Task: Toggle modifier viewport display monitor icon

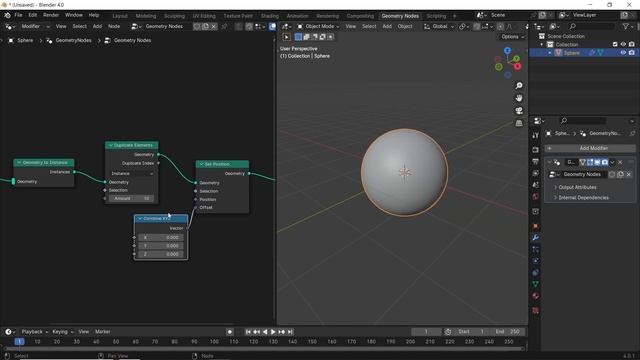Action: (597, 162)
